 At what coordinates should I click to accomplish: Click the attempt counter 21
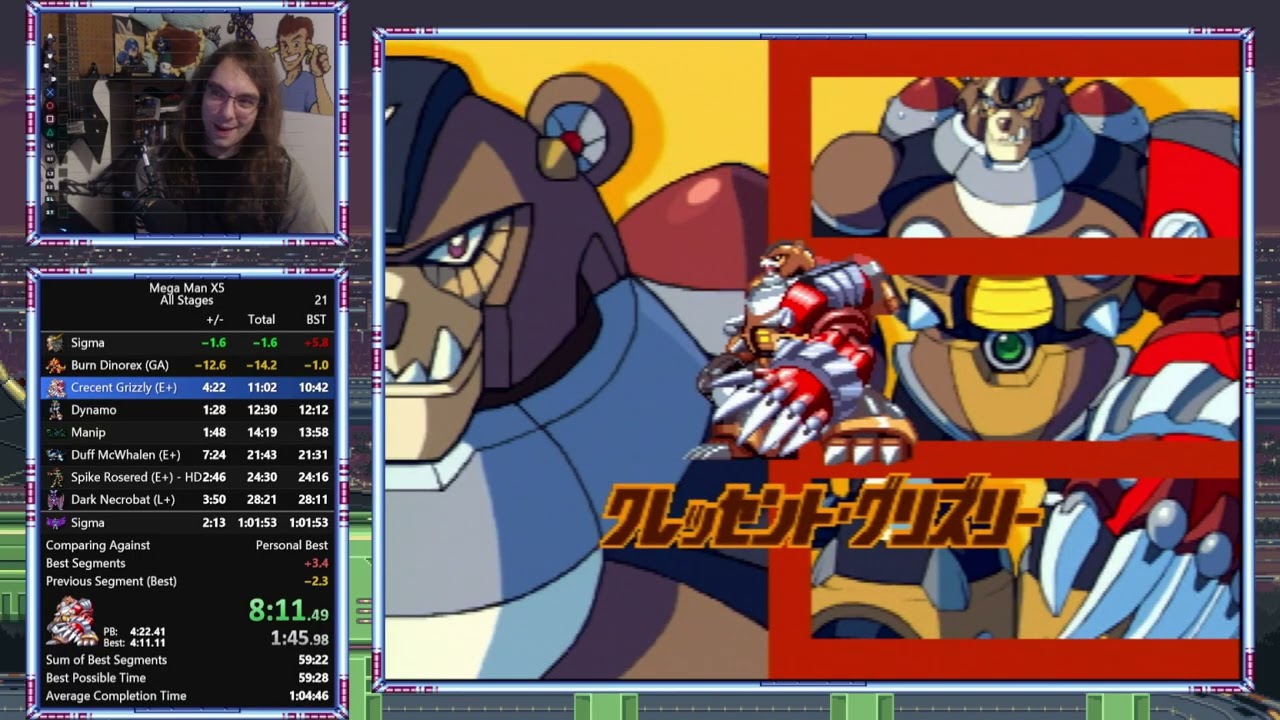coord(321,300)
